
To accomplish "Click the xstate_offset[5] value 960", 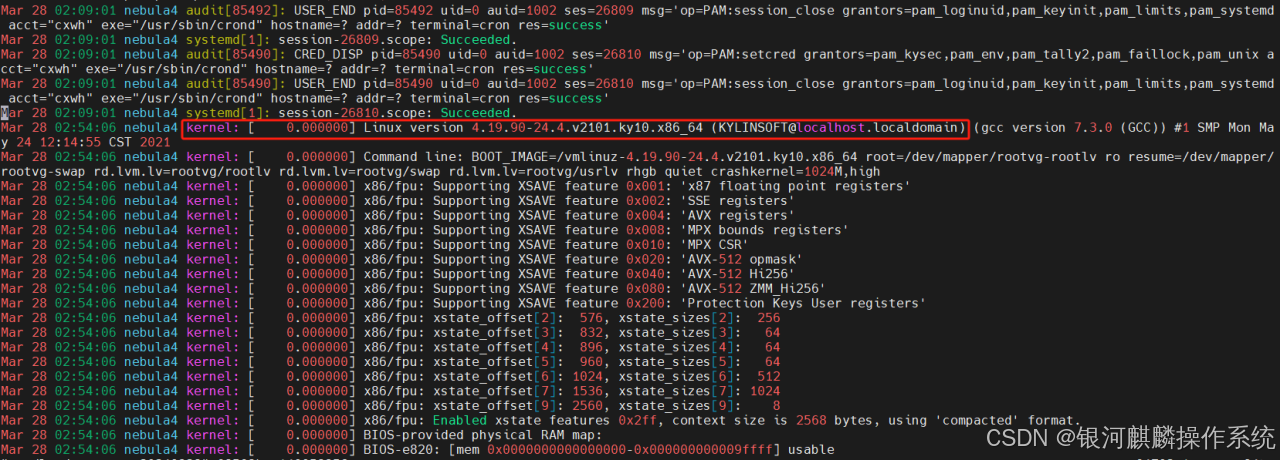I will (592, 362).
